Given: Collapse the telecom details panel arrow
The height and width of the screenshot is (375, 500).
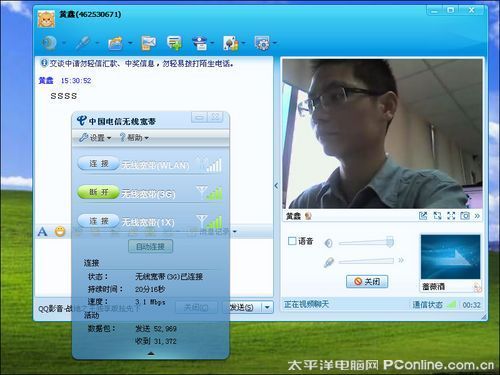Looking at the screenshot, I should coord(151,353).
